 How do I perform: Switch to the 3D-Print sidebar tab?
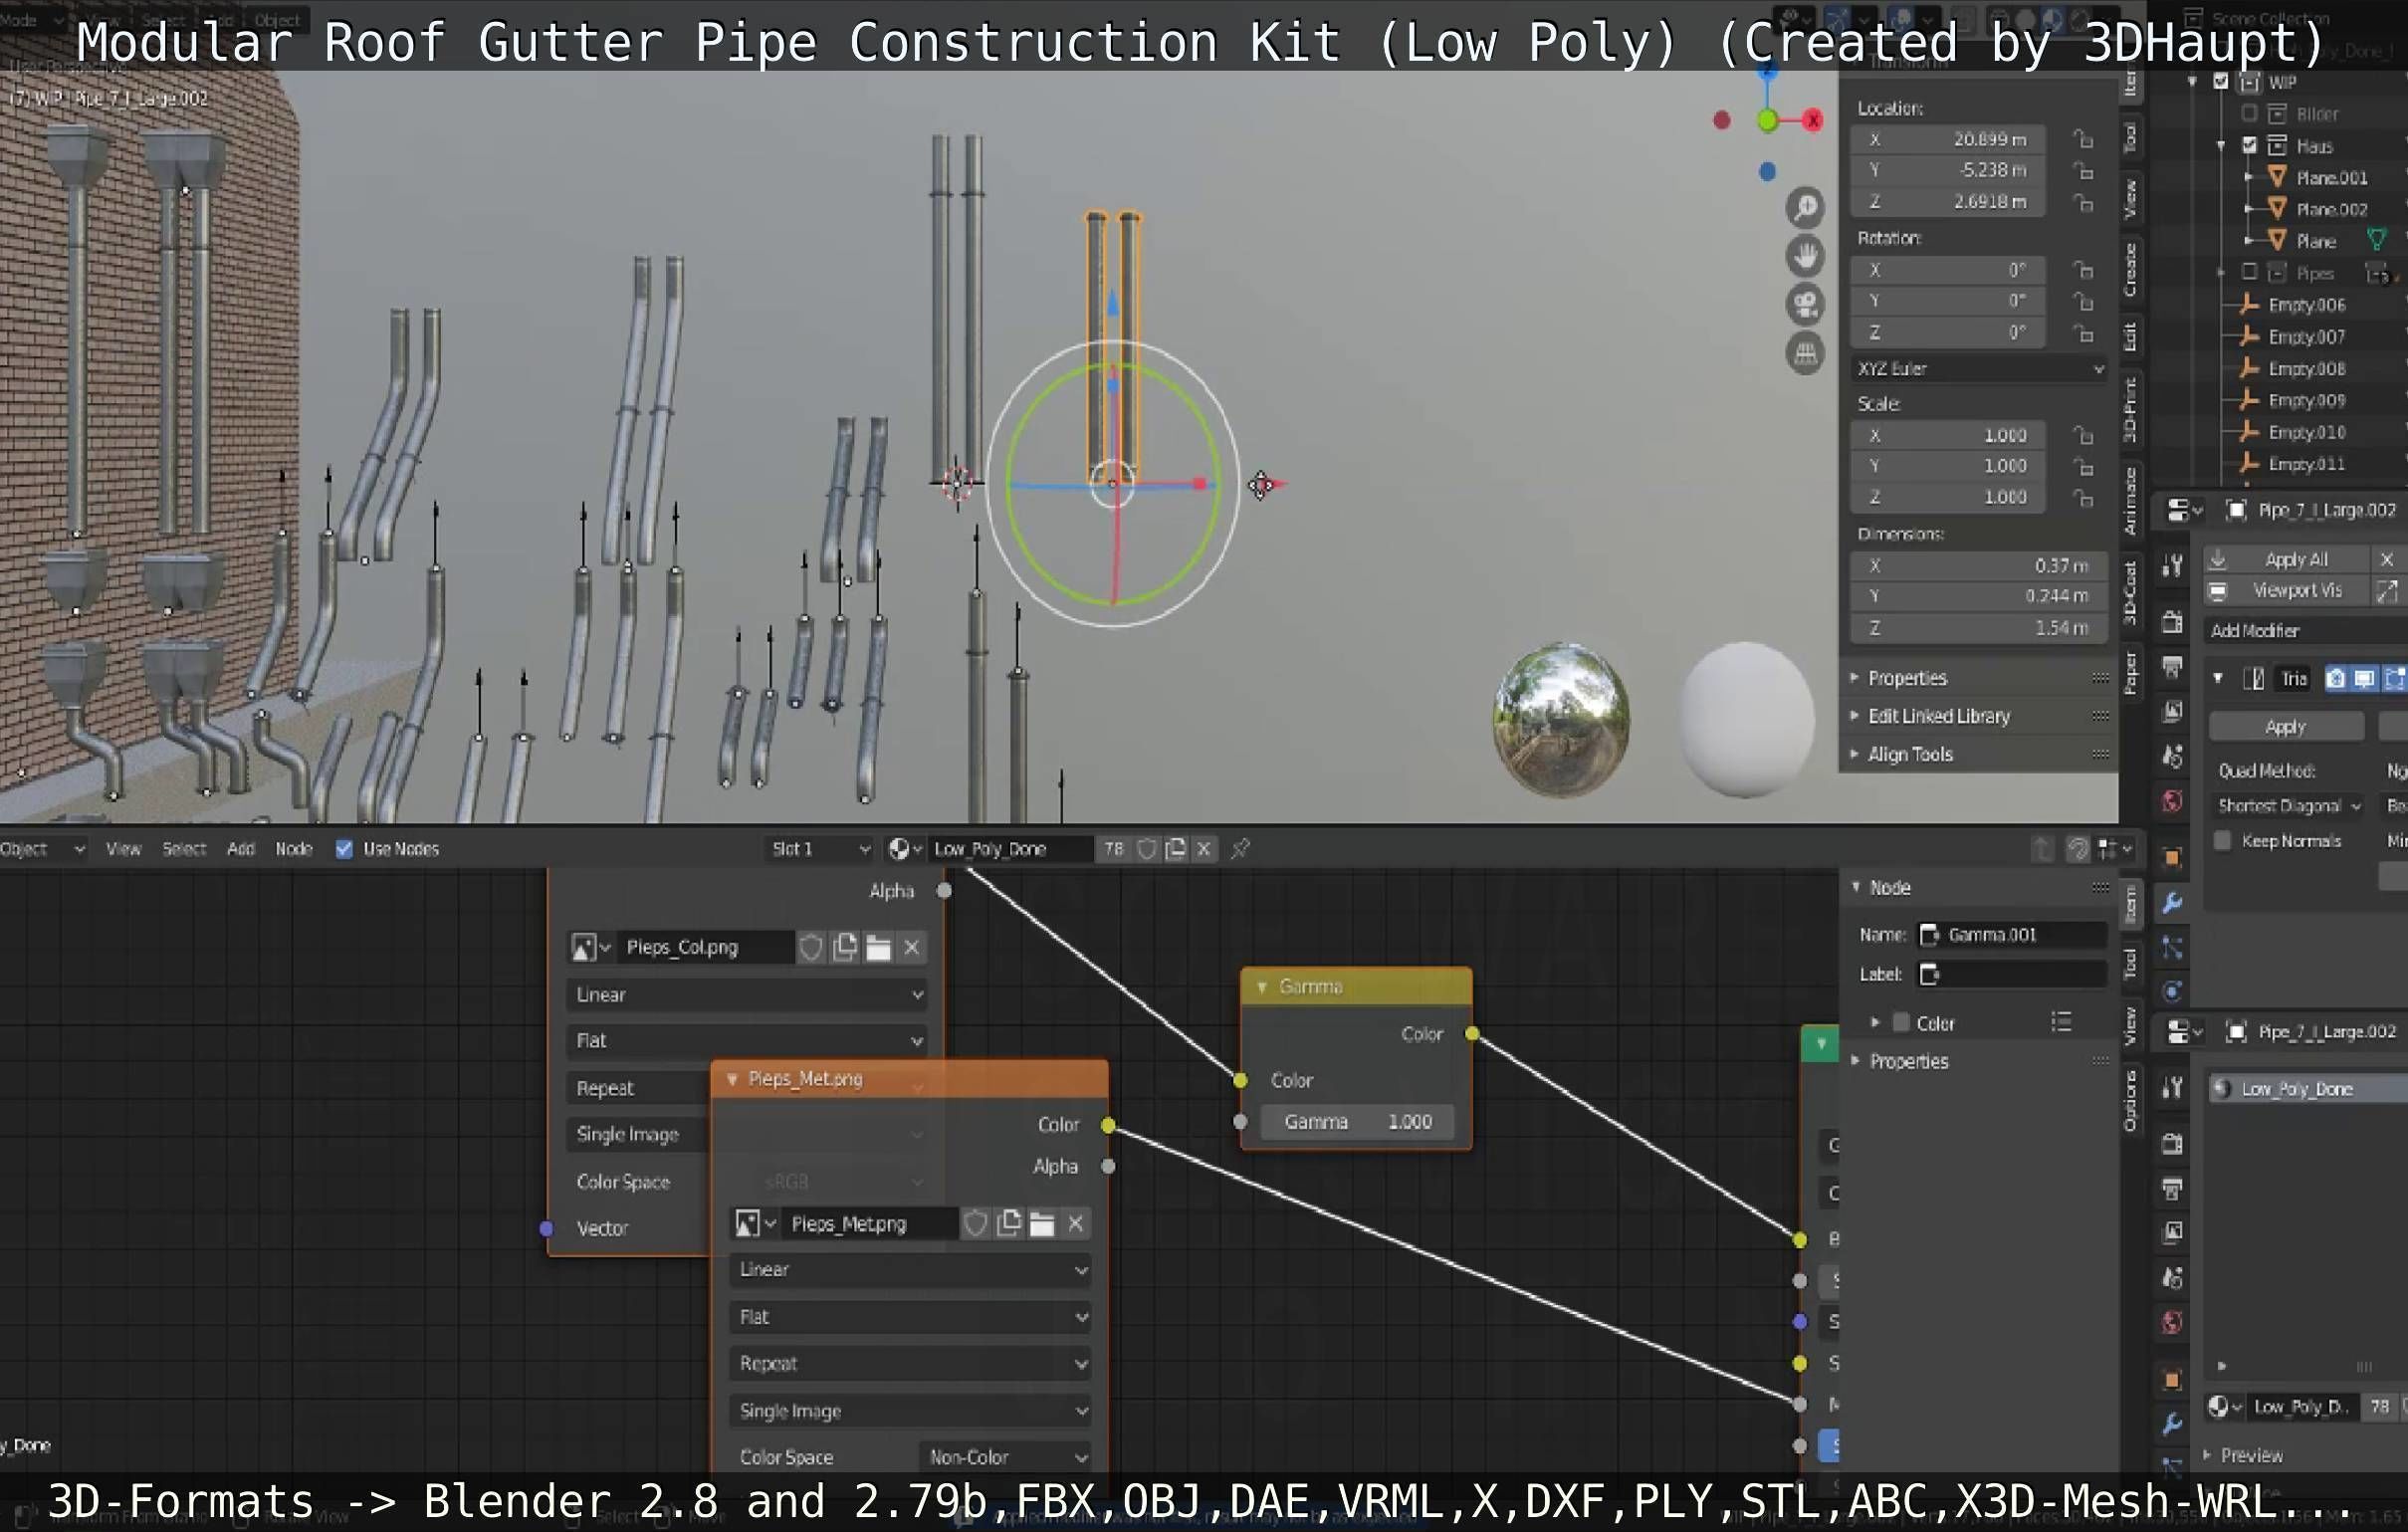click(x=2131, y=410)
